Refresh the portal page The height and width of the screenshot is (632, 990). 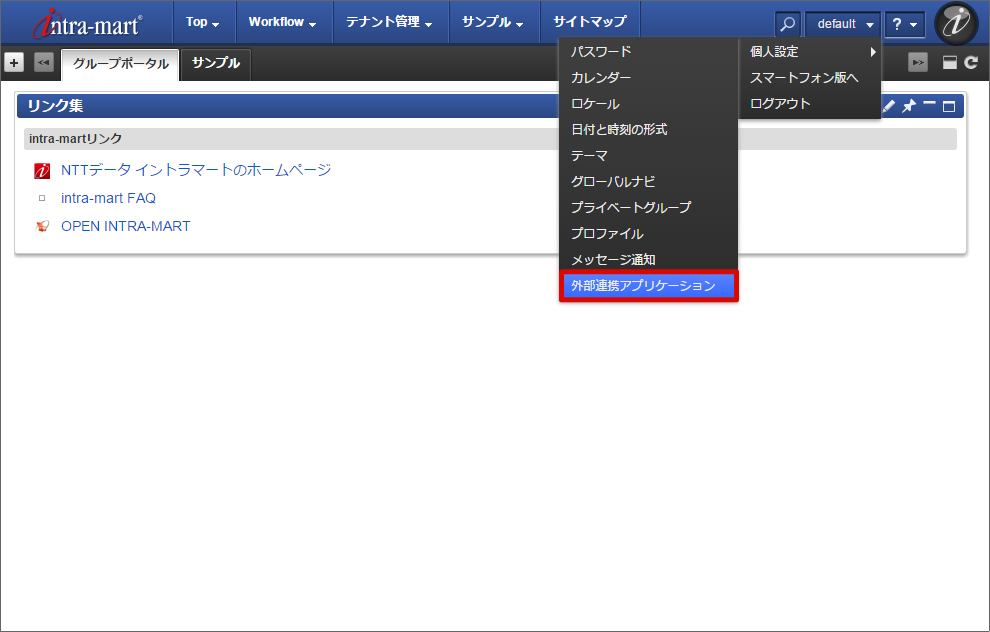[971, 63]
